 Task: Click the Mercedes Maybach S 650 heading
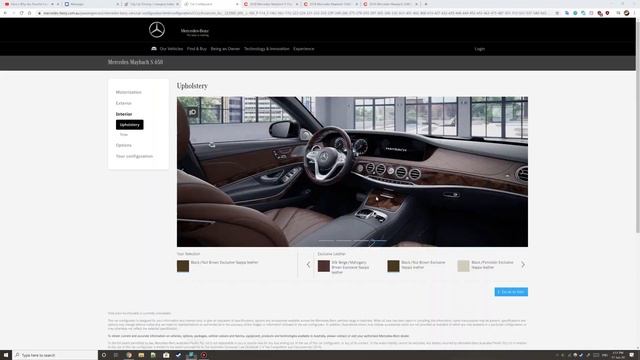pos(136,62)
